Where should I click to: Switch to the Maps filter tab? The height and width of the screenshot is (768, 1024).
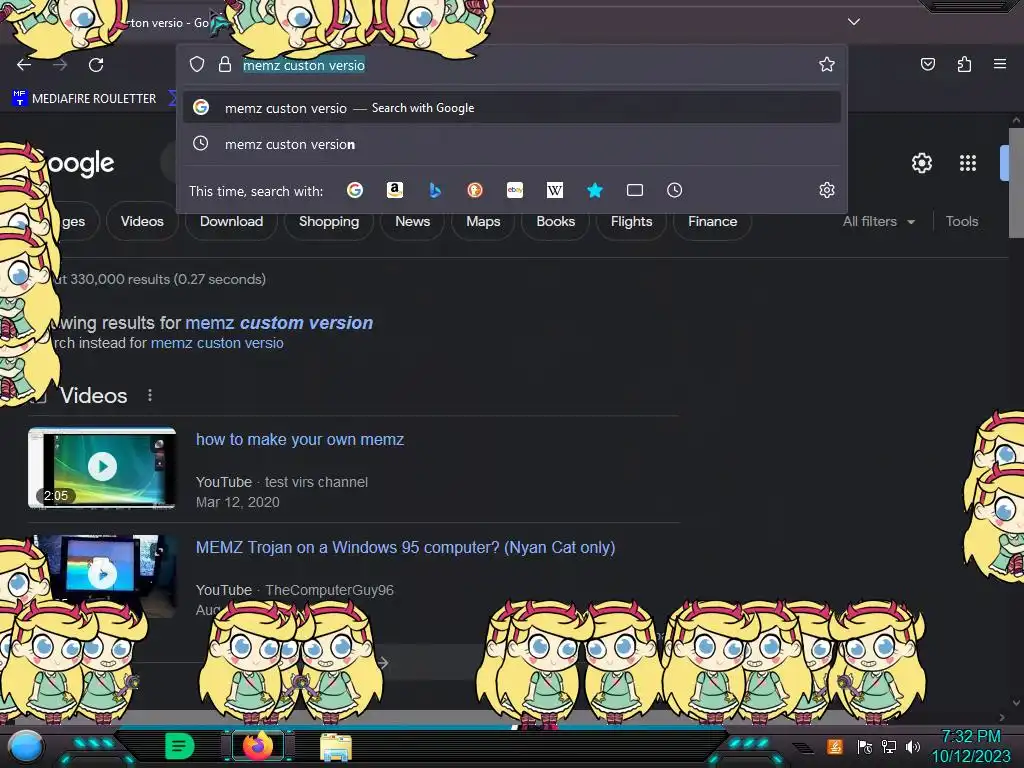tap(483, 221)
